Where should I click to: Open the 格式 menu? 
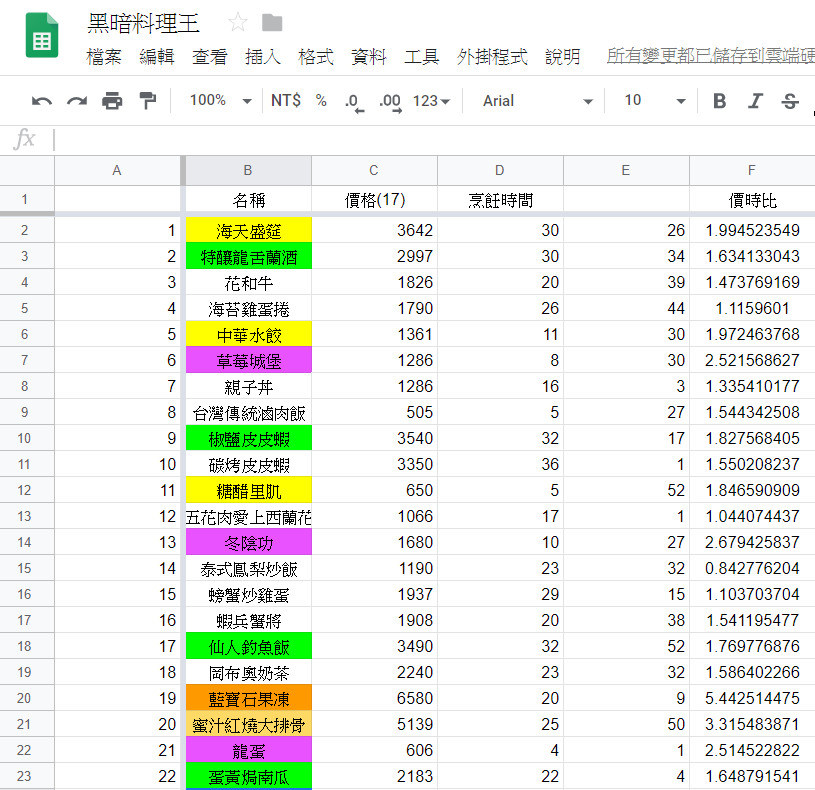pyautogui.click(x=316, y=56)
